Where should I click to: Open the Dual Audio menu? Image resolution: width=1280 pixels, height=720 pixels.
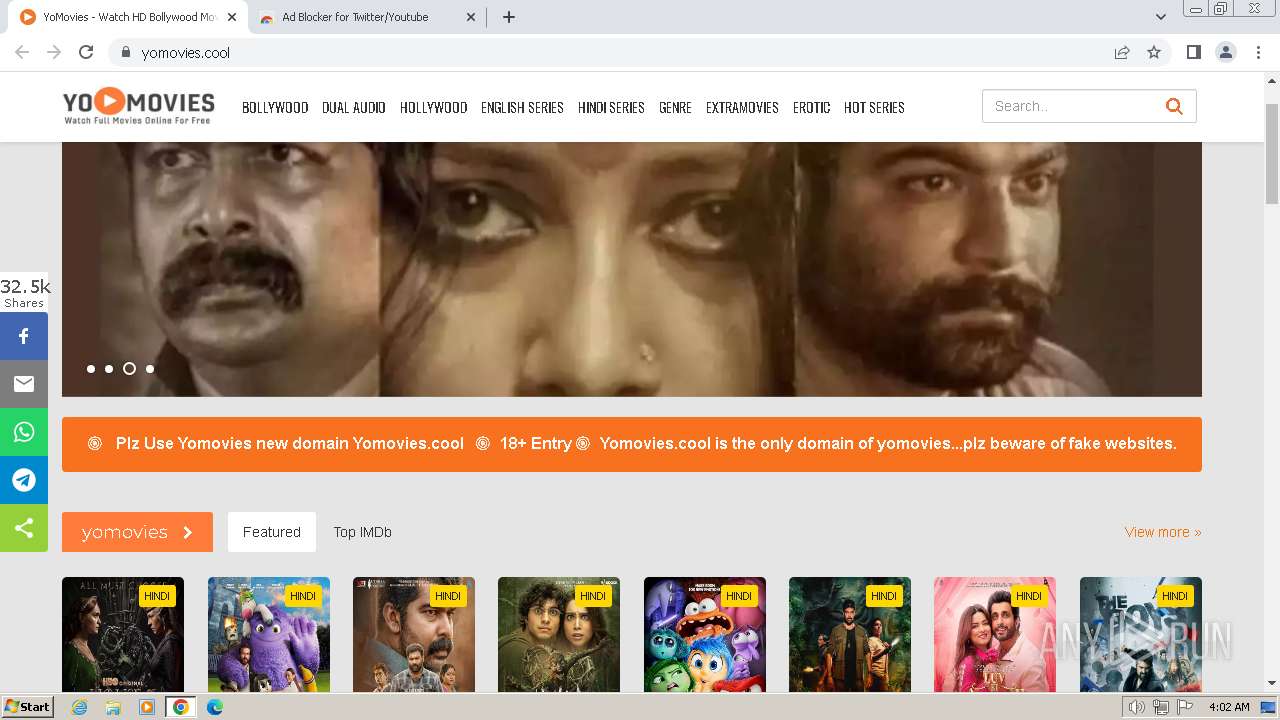pos(354,107)
